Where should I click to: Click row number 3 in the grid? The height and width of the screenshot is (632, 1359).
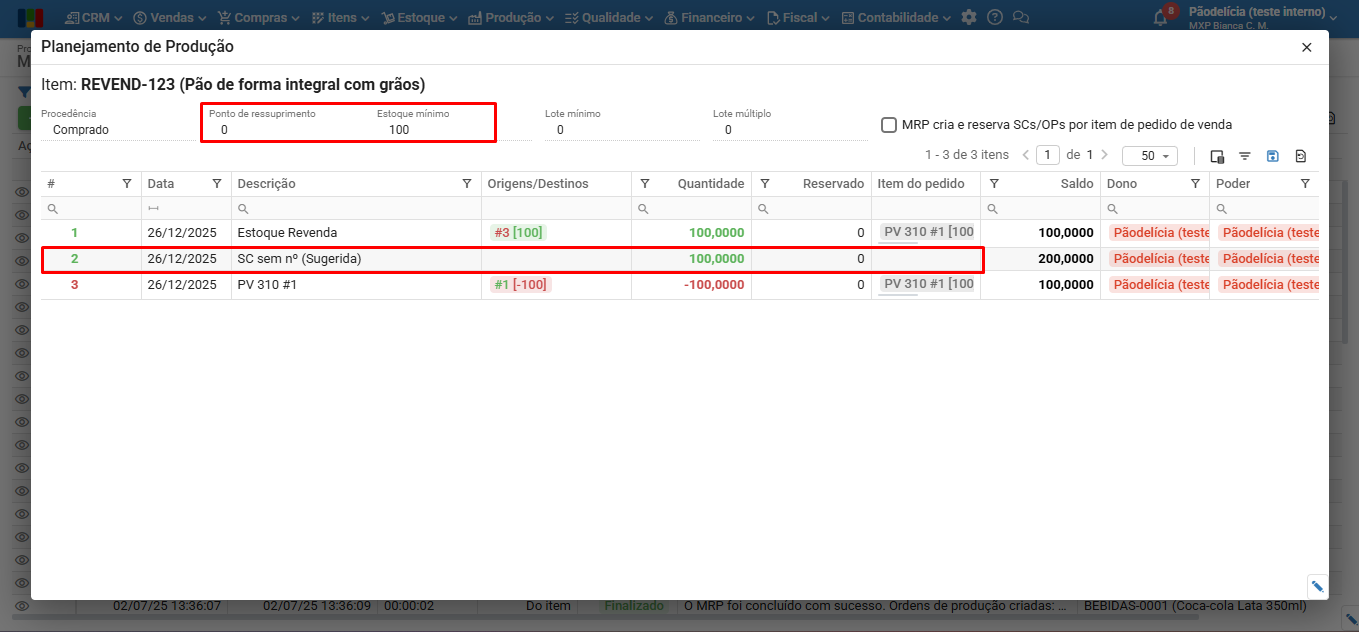tap(74, 284)
